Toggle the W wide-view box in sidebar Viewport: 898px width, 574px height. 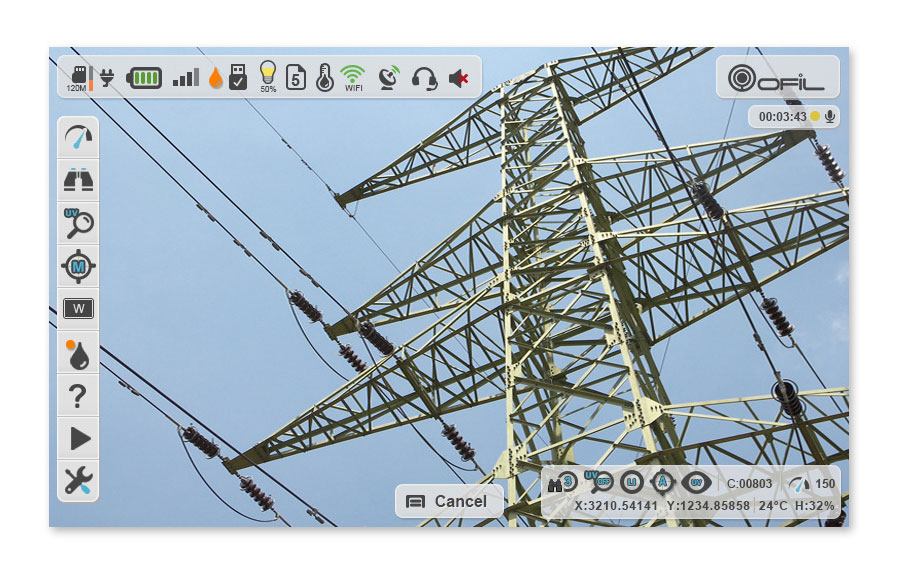(x=78, y=309)
